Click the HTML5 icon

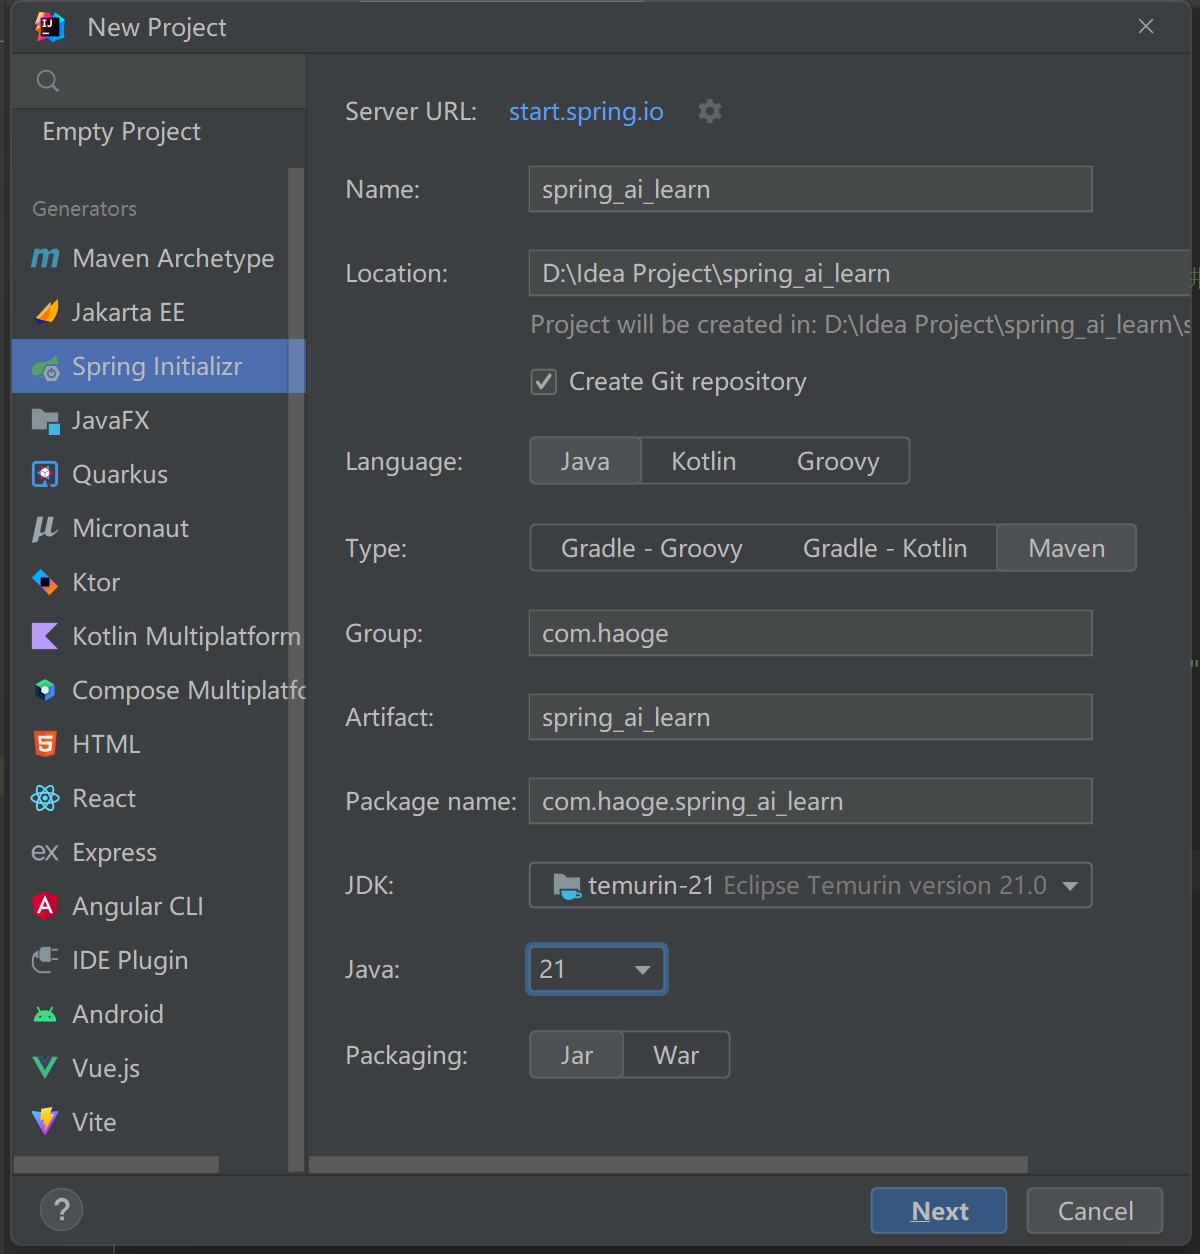coord(45,744)
